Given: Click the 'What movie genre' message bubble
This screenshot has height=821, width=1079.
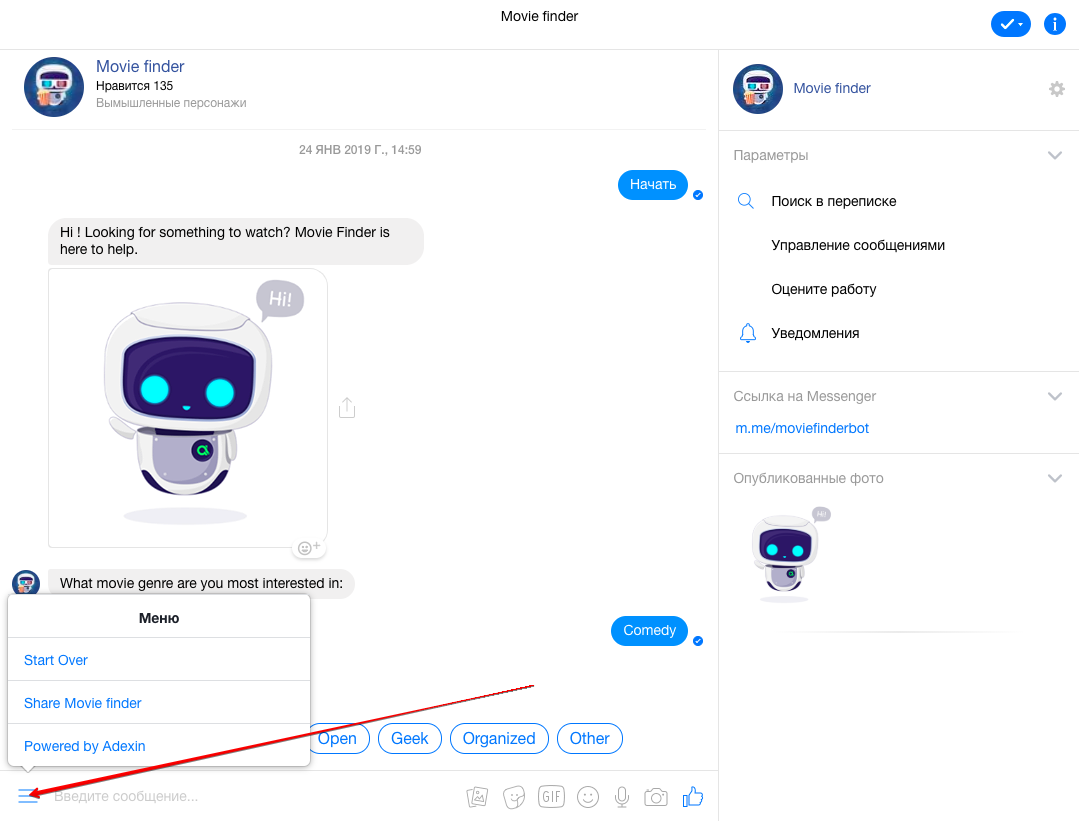Looking at the screenshot, I should coord(201,583).
